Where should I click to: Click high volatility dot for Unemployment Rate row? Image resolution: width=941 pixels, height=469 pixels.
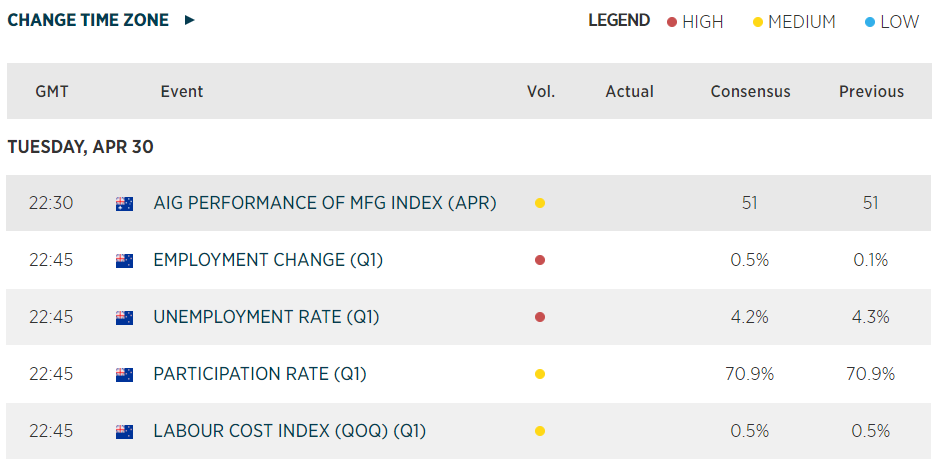click(x=540, y=318)
